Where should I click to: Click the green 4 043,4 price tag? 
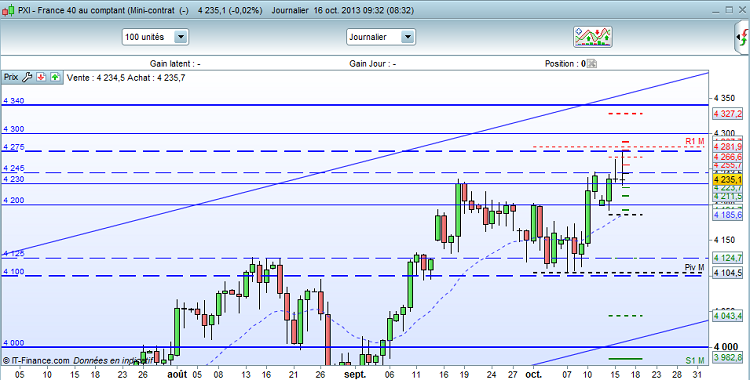(x=728, y=316)
